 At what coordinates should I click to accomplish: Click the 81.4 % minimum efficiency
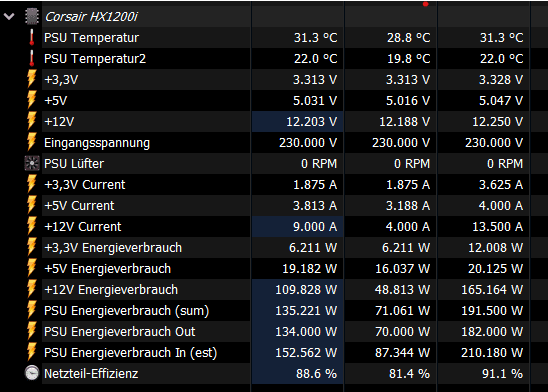tap(410, 373)
